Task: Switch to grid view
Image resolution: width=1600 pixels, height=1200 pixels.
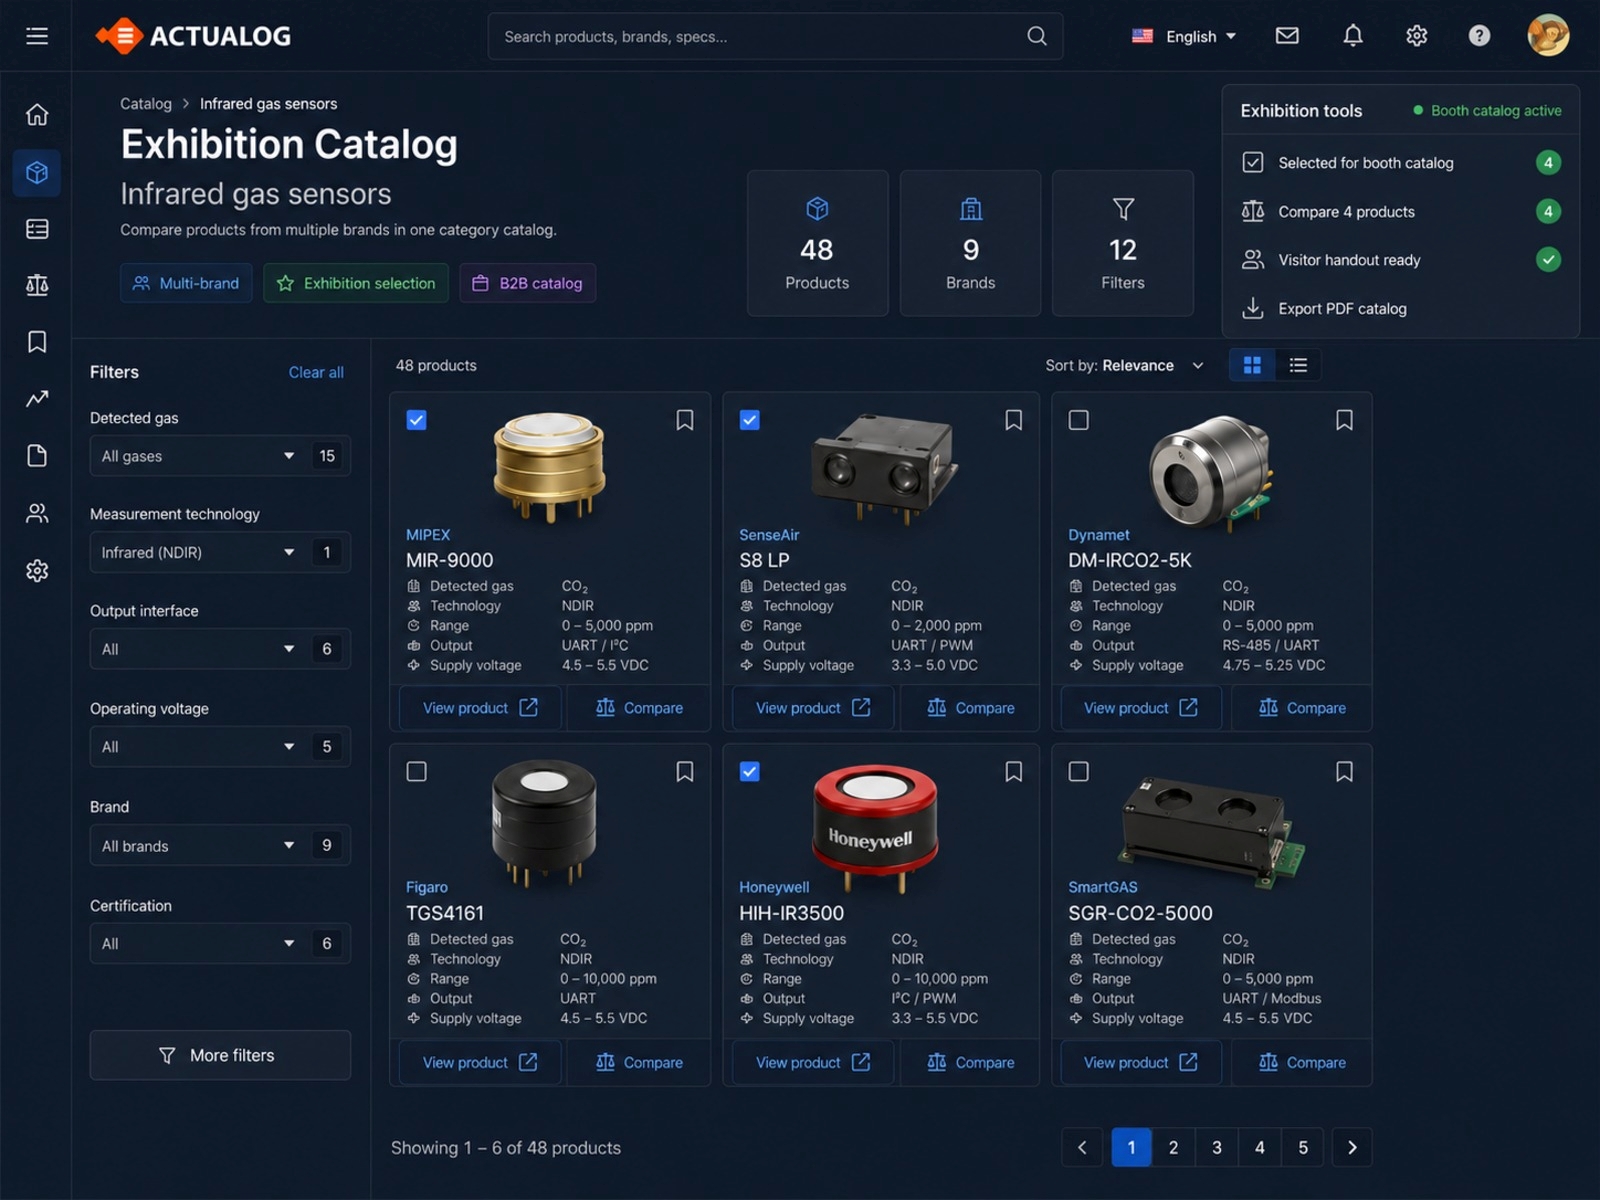Action: tap(1252, 366)
